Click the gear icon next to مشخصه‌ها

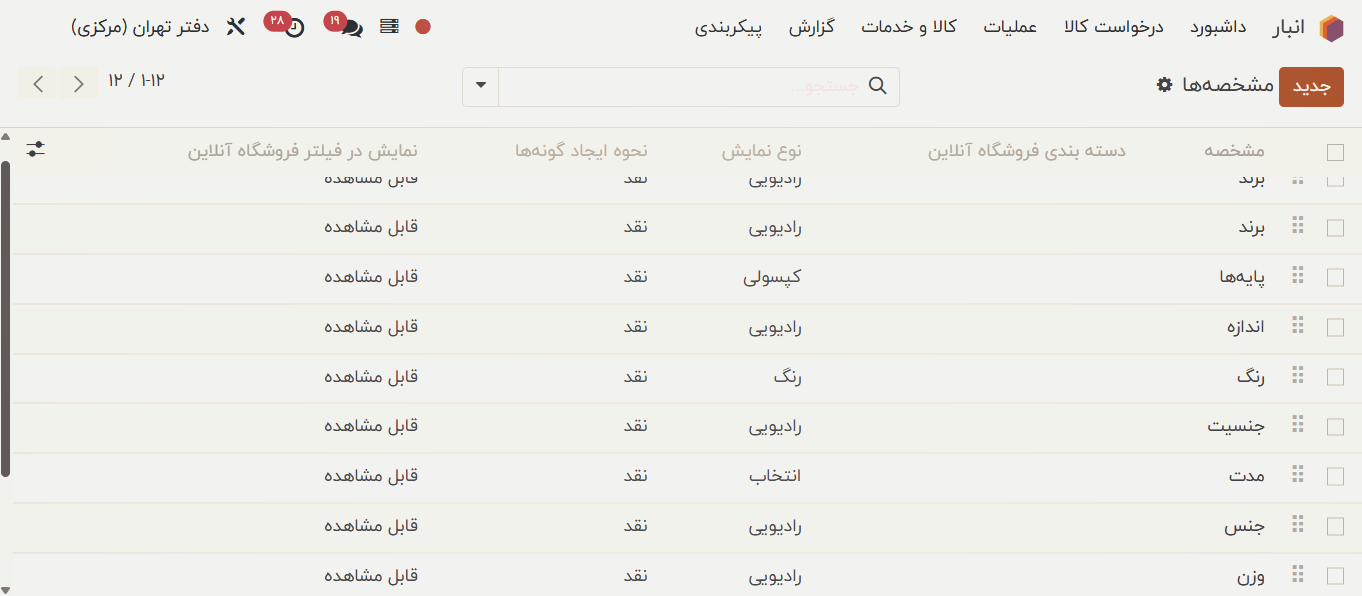[x=1164, y=85]
